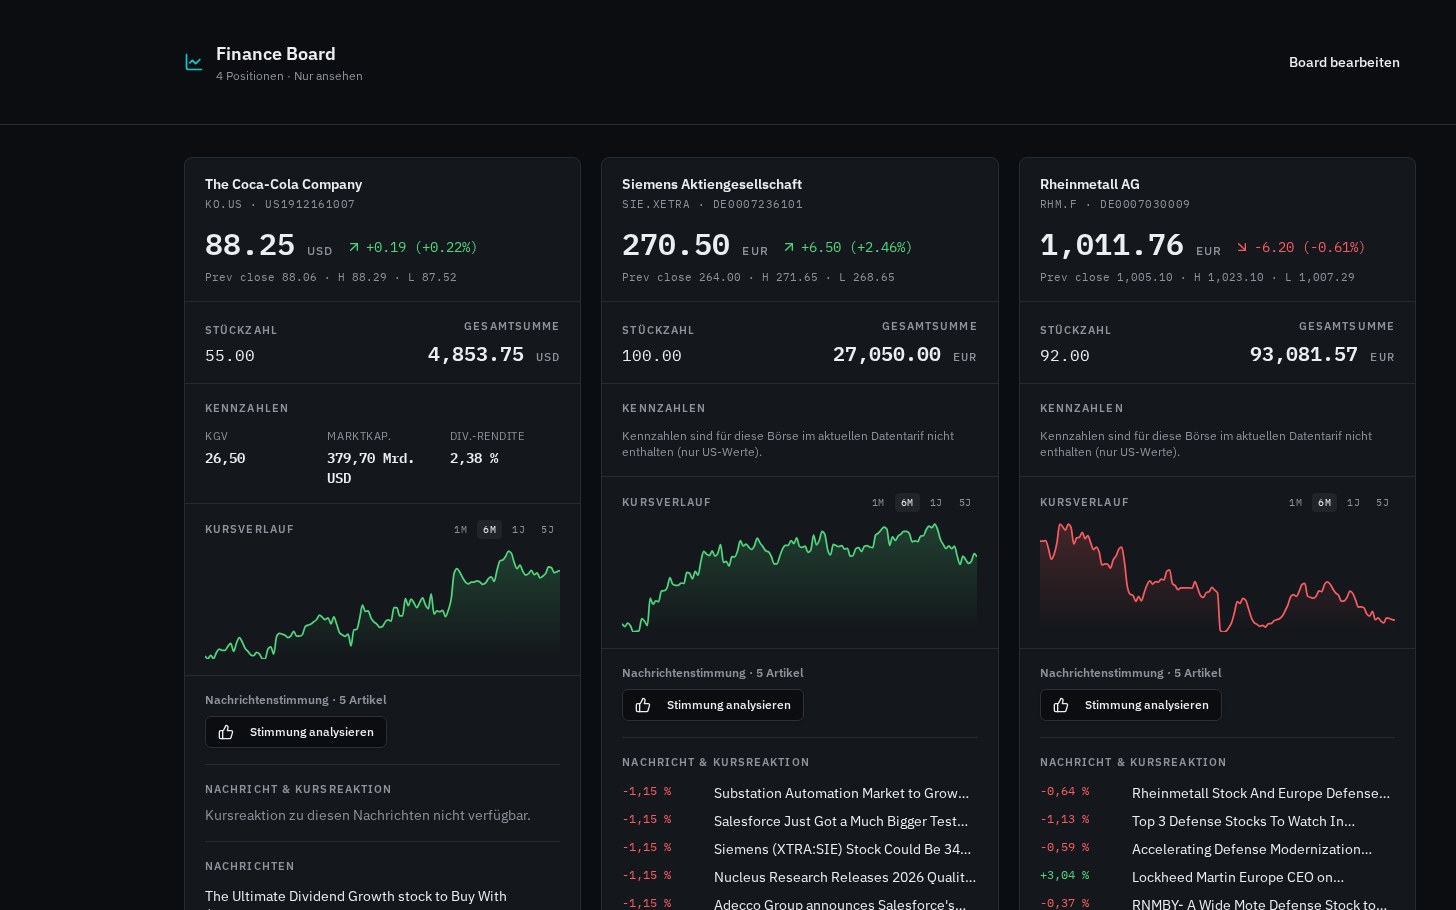Select 1M range on Coca-Cola chart
The image size is (1456, 910).
[x=460, y=530]
